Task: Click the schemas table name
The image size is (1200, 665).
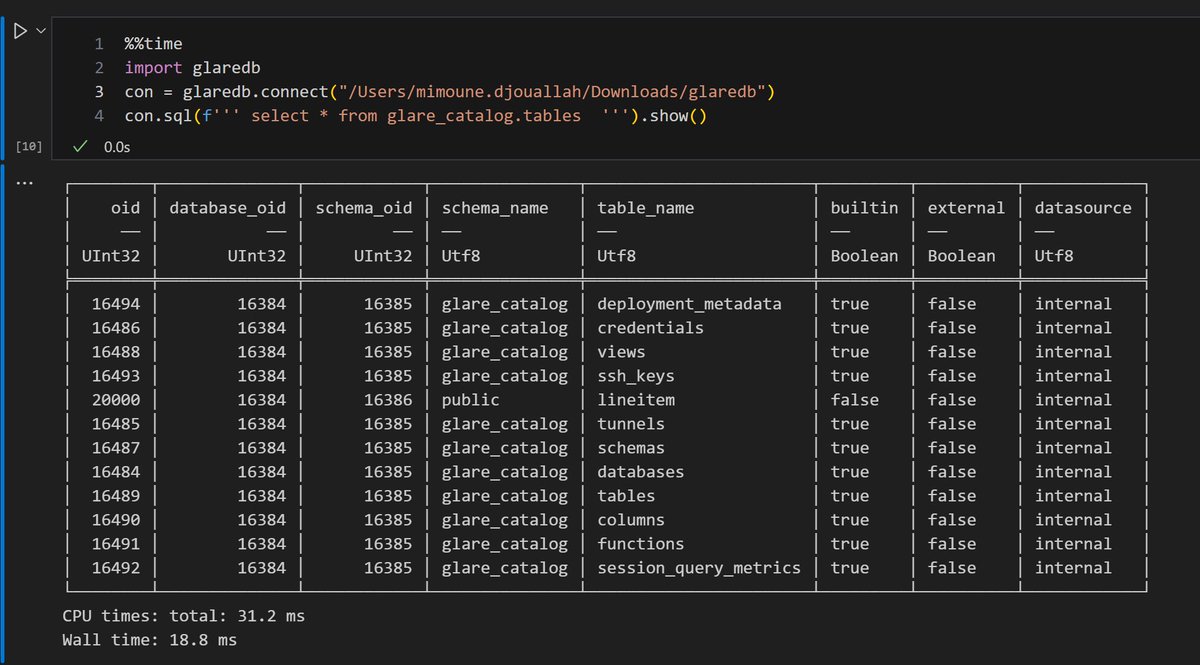Action: (x=631, y=448)
